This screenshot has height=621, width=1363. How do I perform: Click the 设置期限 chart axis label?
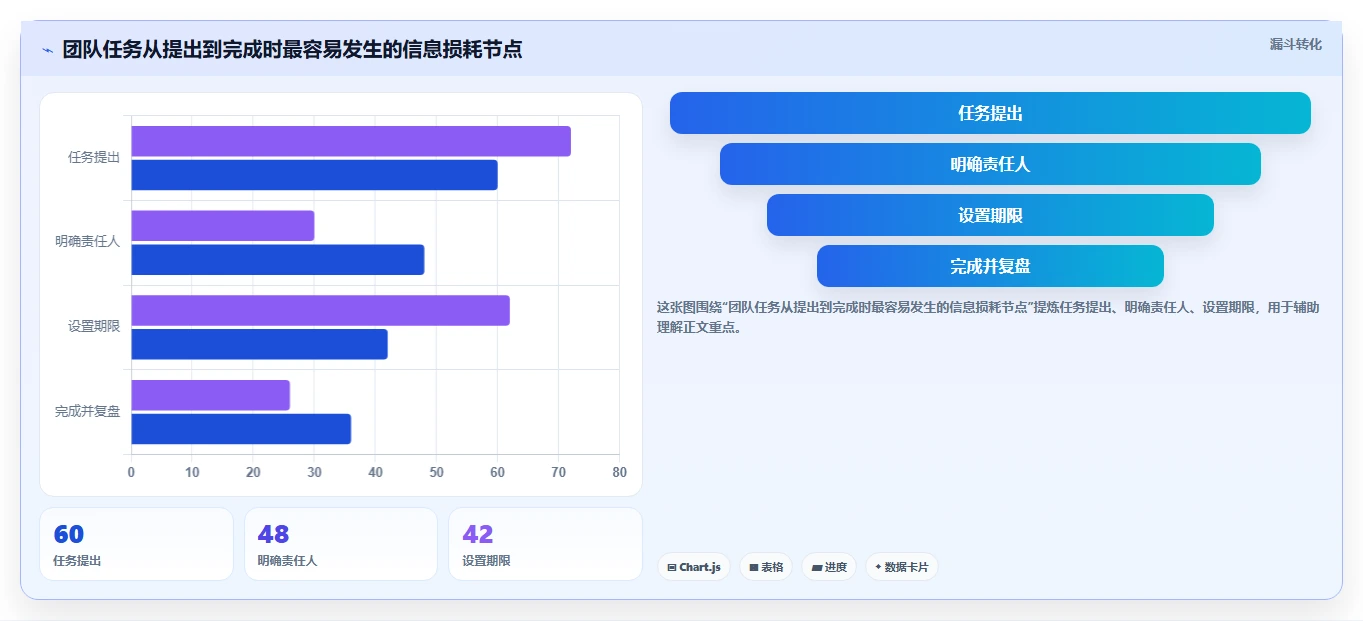[94, 326]
